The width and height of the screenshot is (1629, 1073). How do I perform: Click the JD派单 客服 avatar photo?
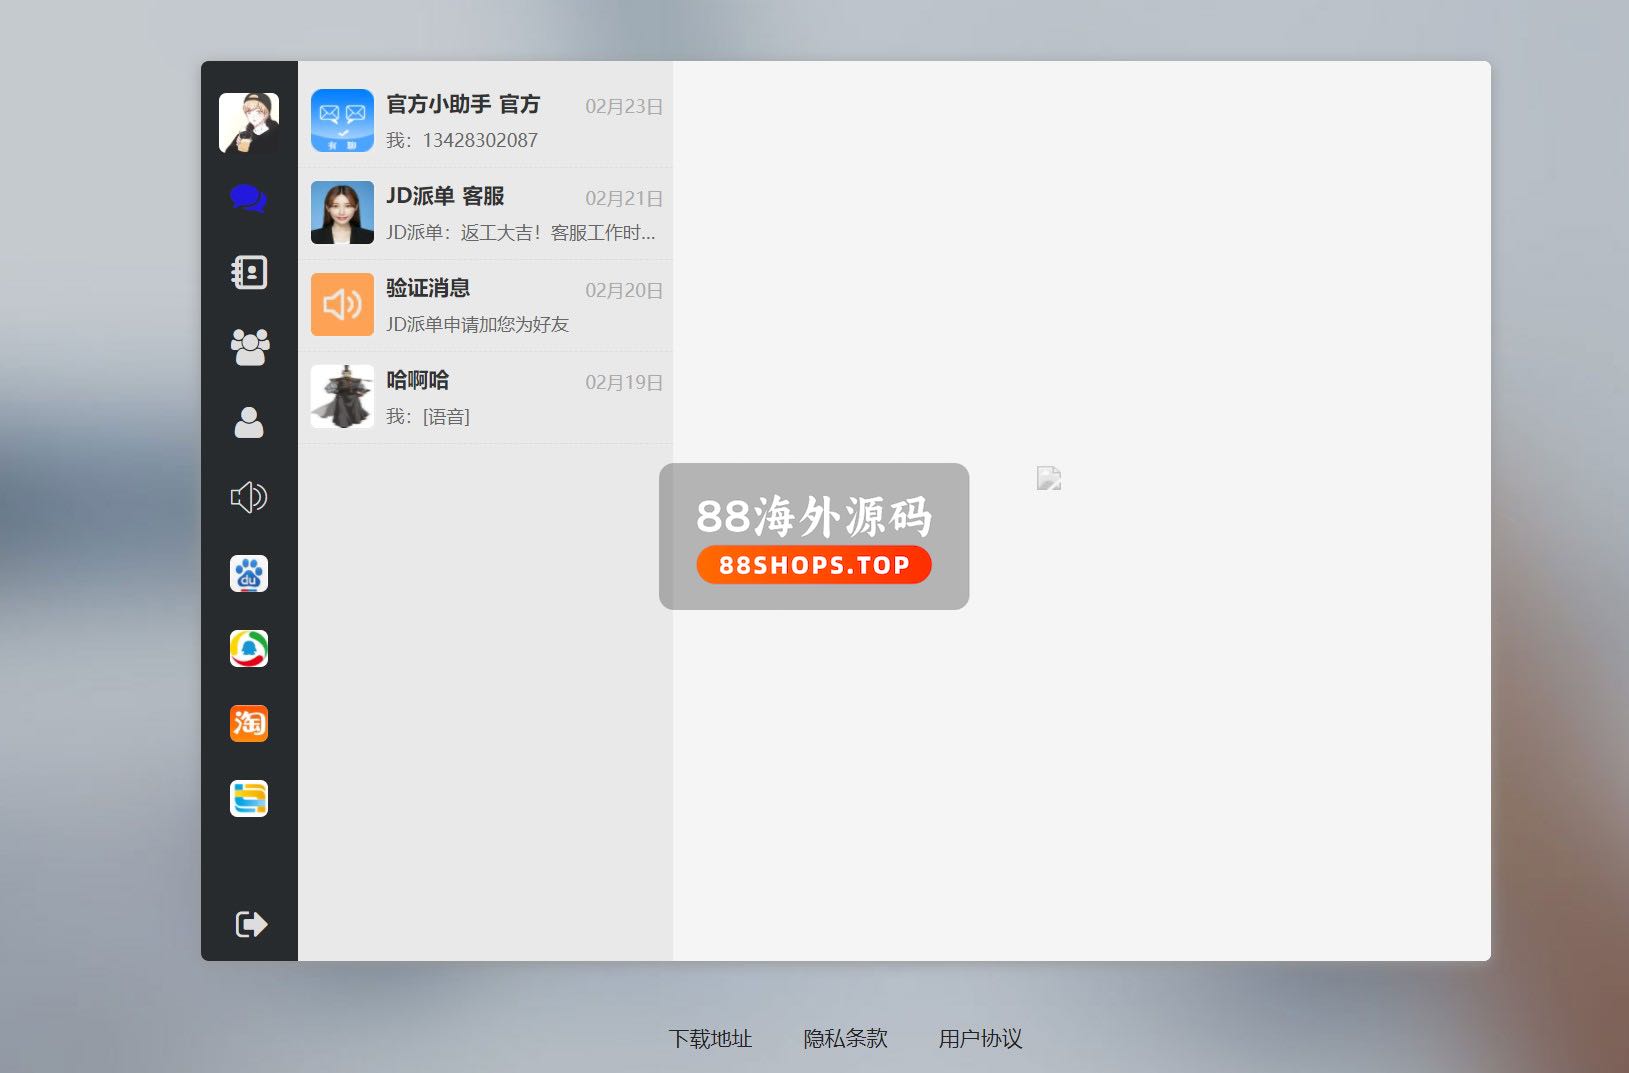tap(342, 213)
